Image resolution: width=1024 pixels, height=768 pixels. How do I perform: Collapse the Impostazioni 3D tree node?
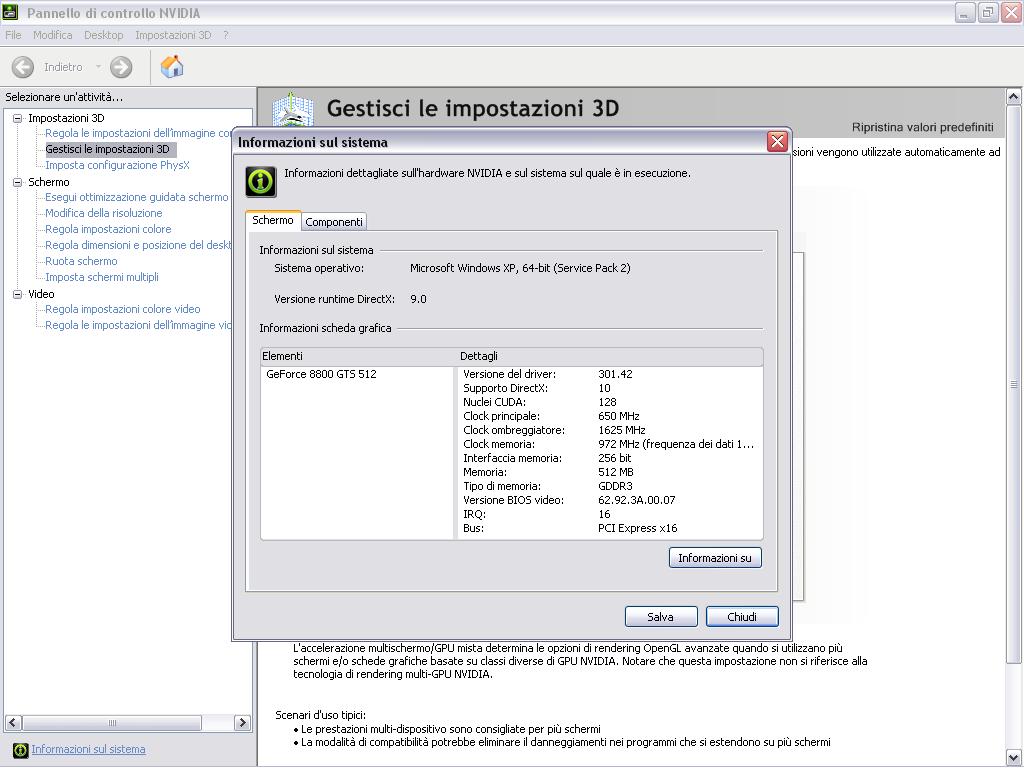pyautogui.click(x=18, y=118)
